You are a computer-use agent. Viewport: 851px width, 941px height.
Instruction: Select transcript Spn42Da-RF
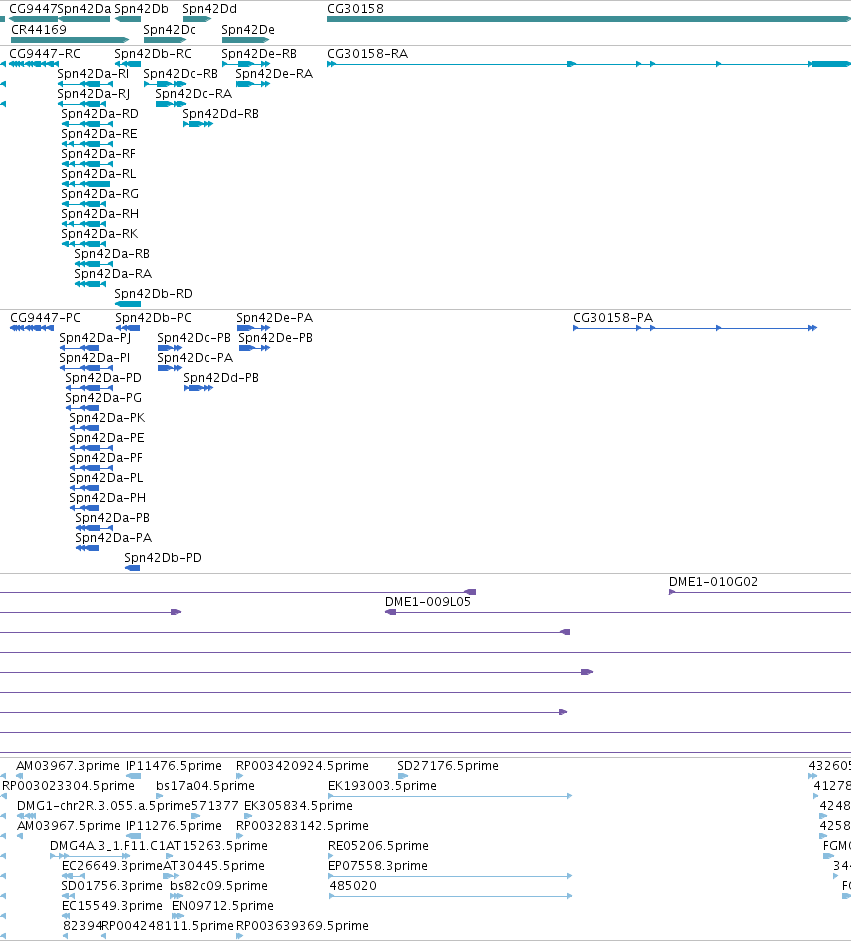pyautogui.click(x=98, y=154)
